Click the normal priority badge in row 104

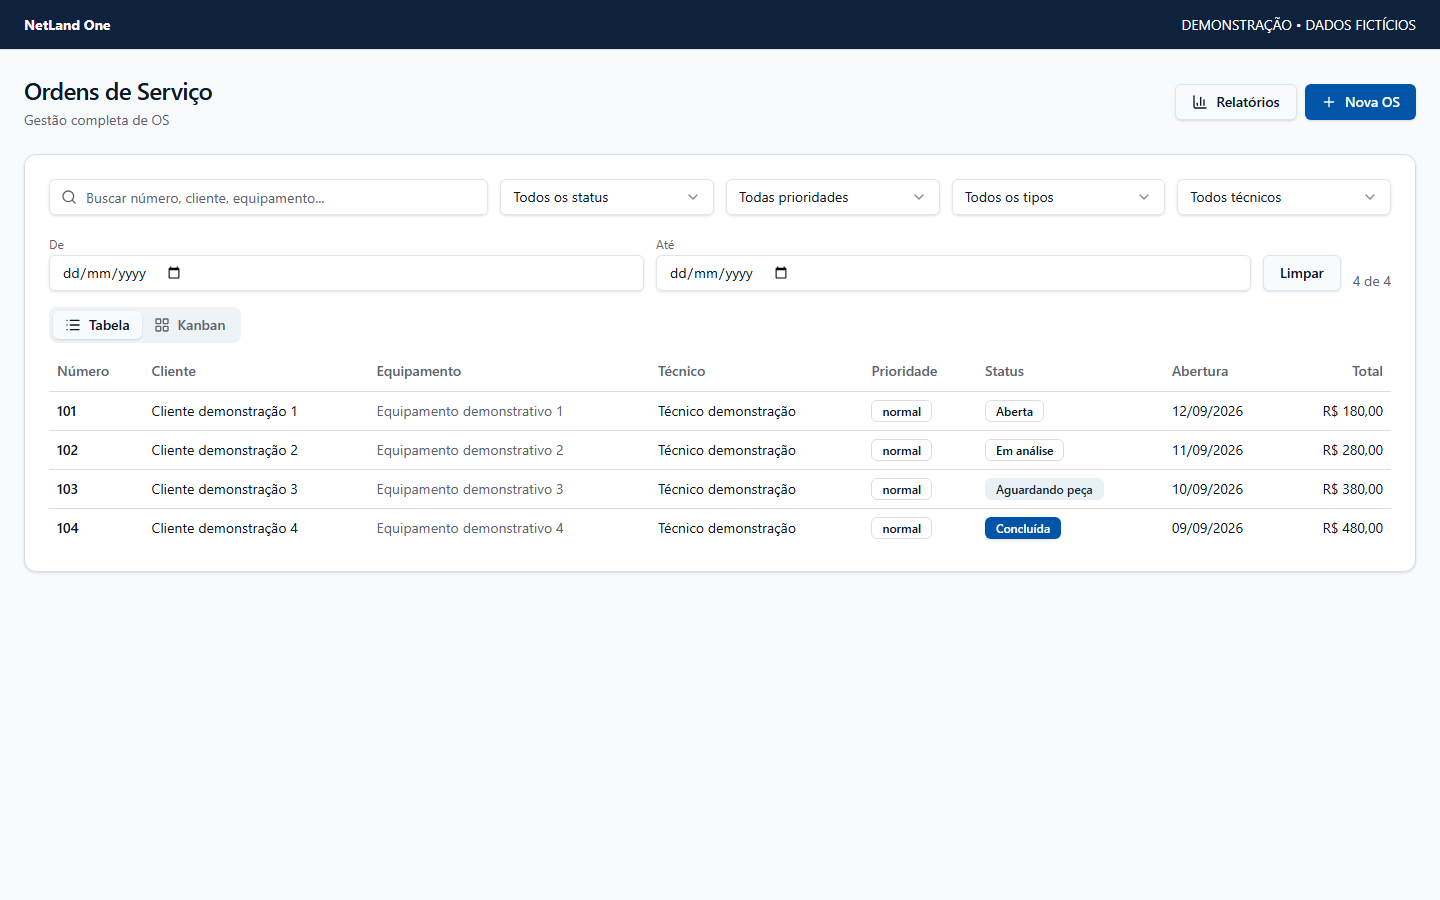[x=901, y=528]
